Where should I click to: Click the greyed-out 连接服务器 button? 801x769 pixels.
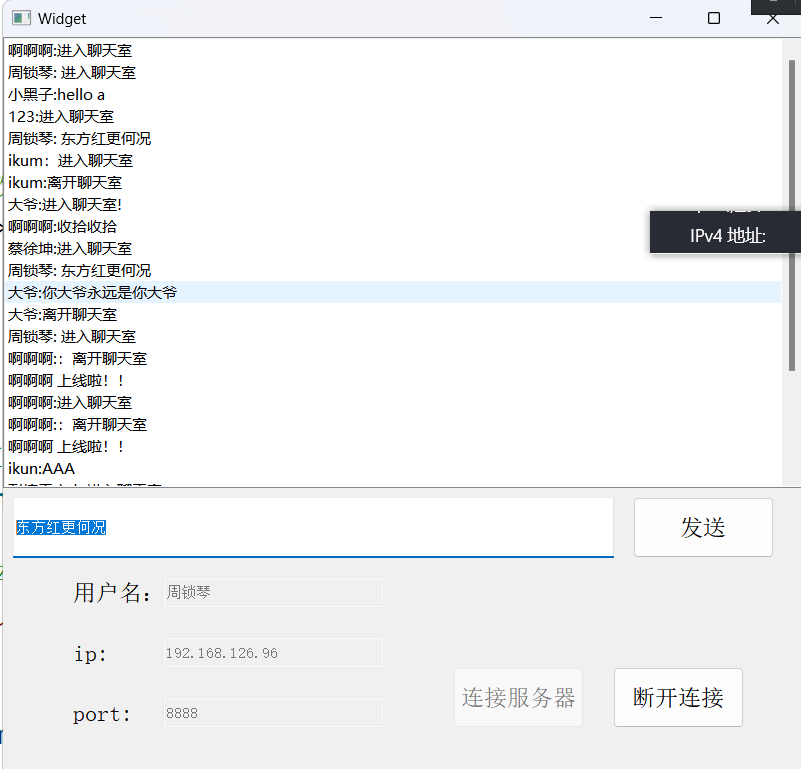pyautogui.click(x=518, y=697)
